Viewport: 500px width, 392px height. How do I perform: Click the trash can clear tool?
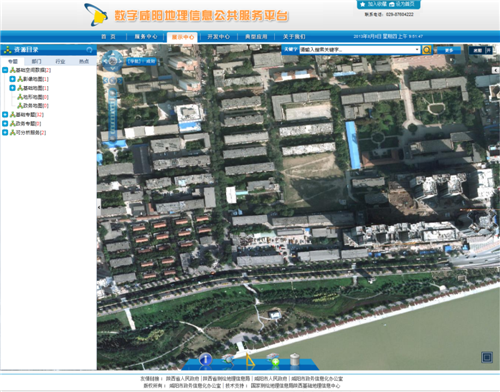click(295, 360)
